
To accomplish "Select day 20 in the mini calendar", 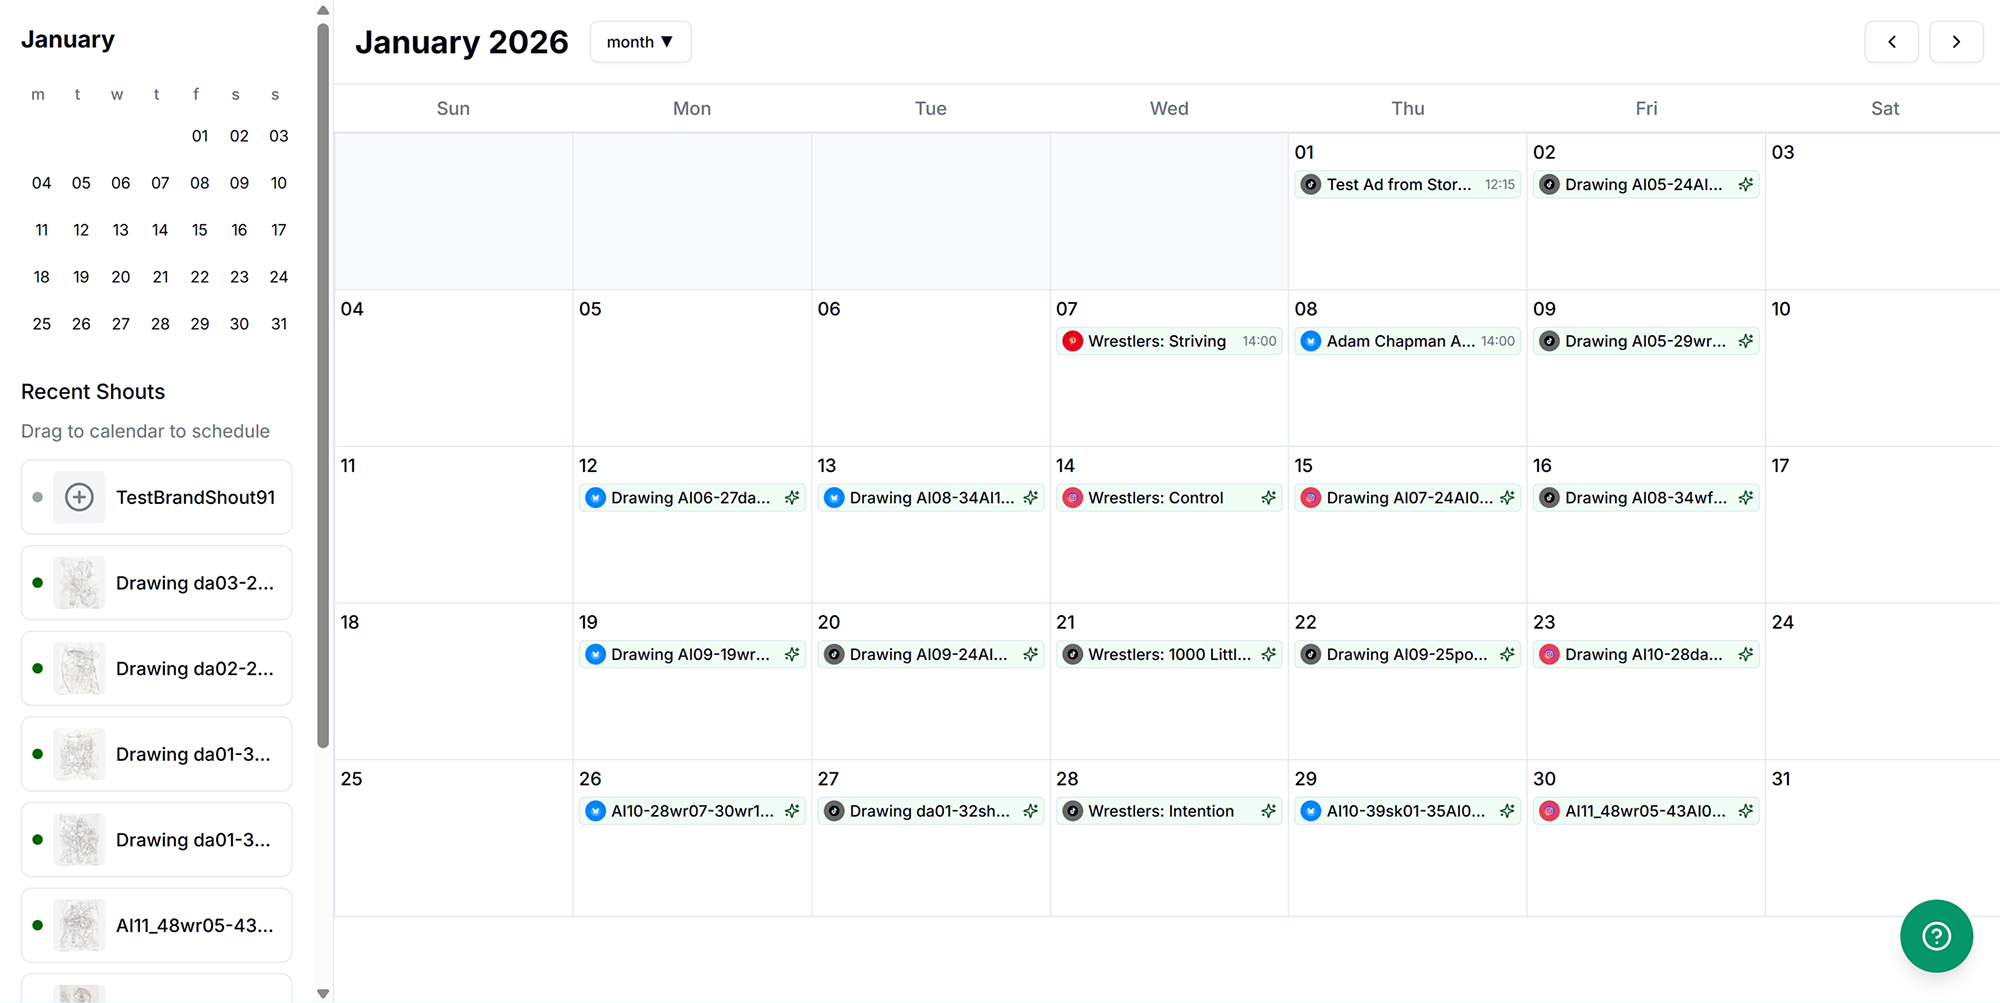I will [x=121, y=277].
